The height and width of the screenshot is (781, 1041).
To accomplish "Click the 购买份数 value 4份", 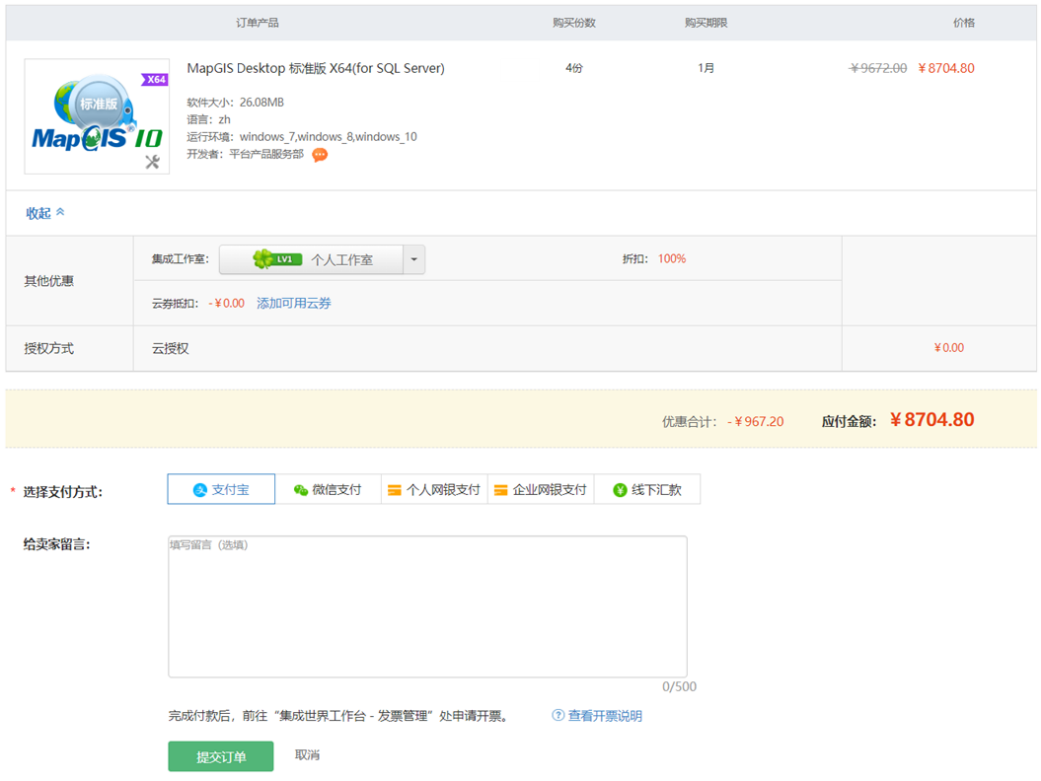I will [574, 68].
